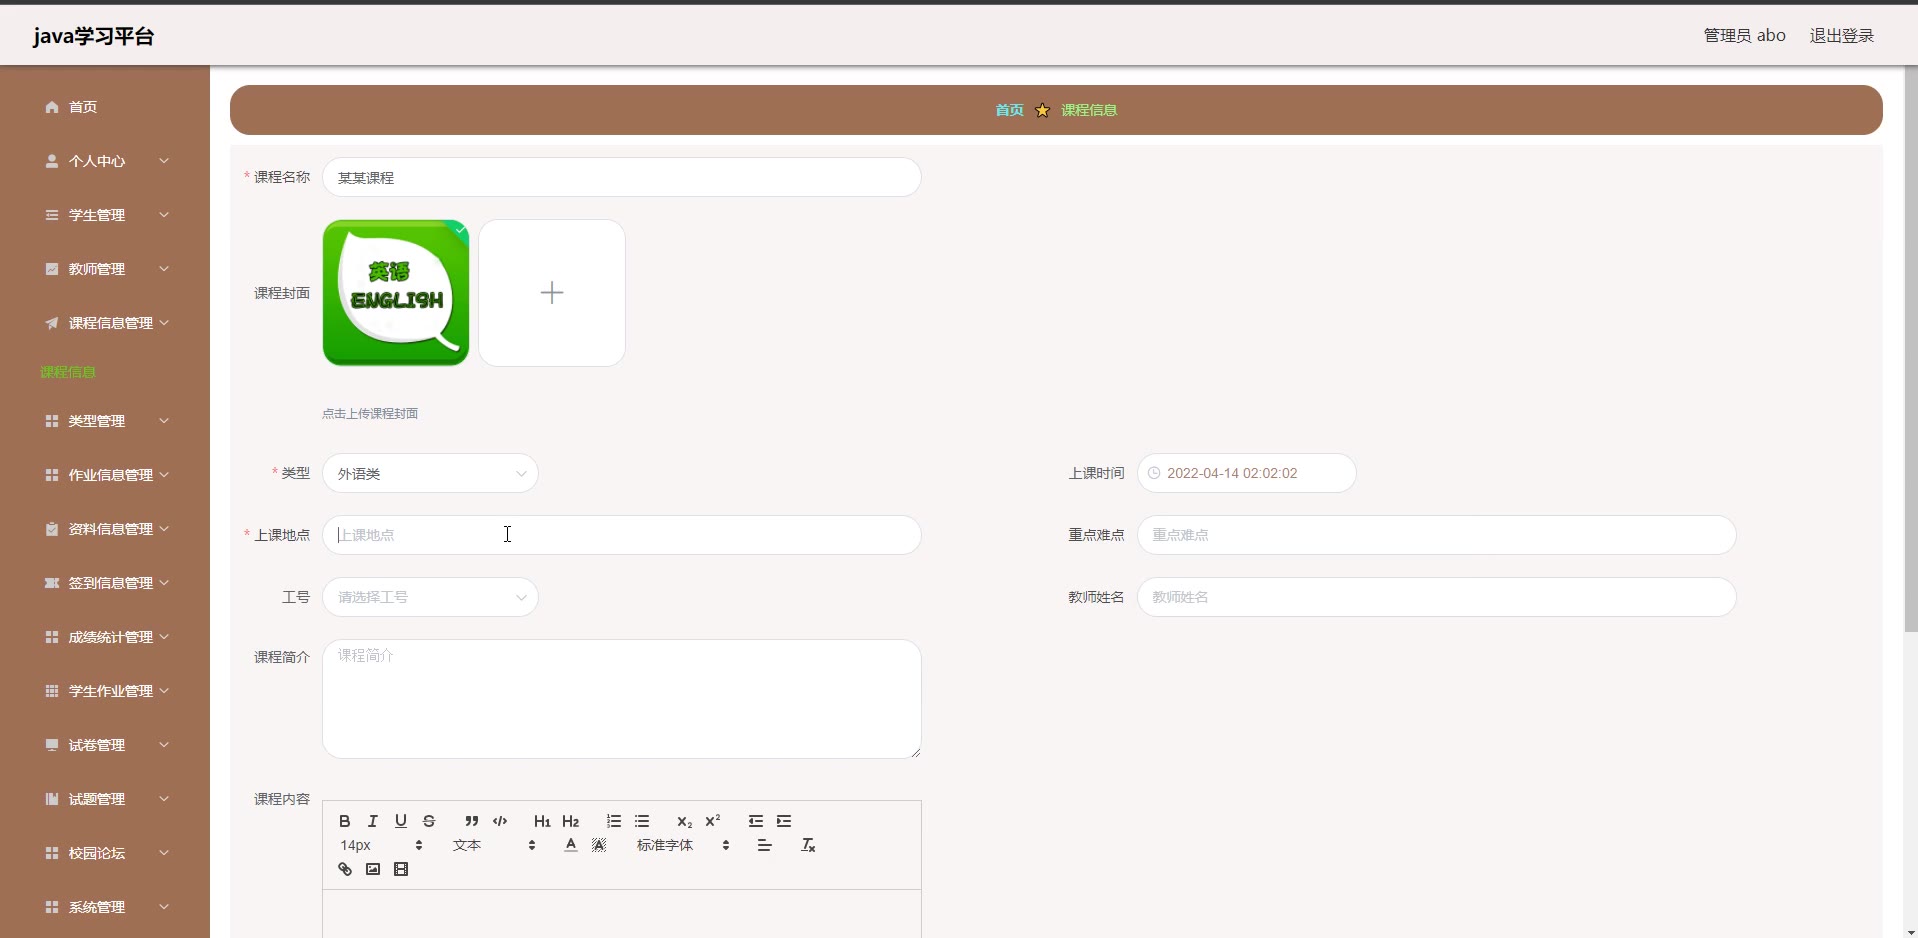1918x938 pixels.
Task: Open 学生作业管理 in the sidebar
Action: pyautogui.click(x=105, y=691)
